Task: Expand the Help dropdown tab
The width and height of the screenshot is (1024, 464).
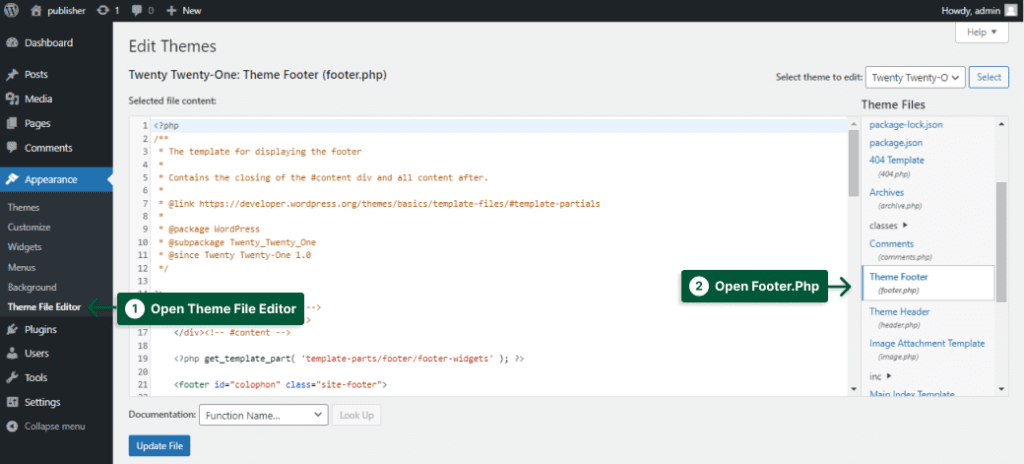Action: point(982,32)
